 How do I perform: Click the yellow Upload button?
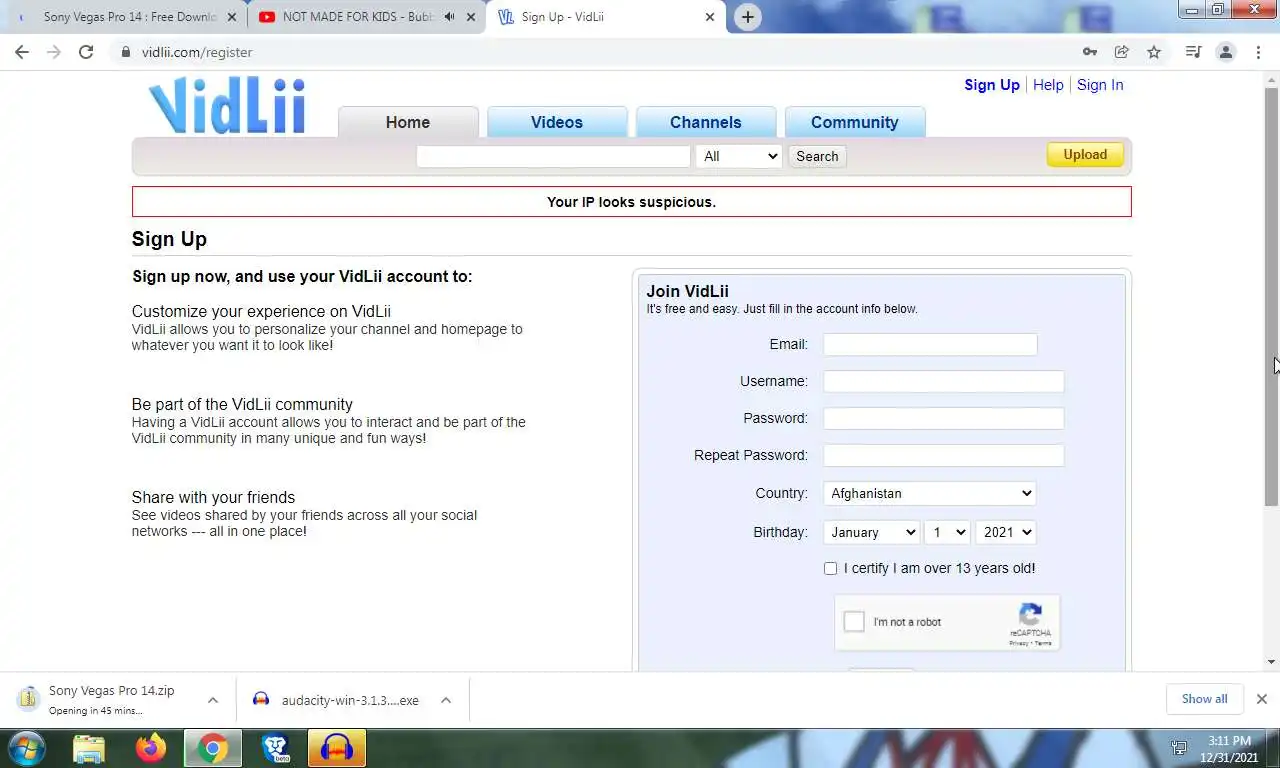1085,155
